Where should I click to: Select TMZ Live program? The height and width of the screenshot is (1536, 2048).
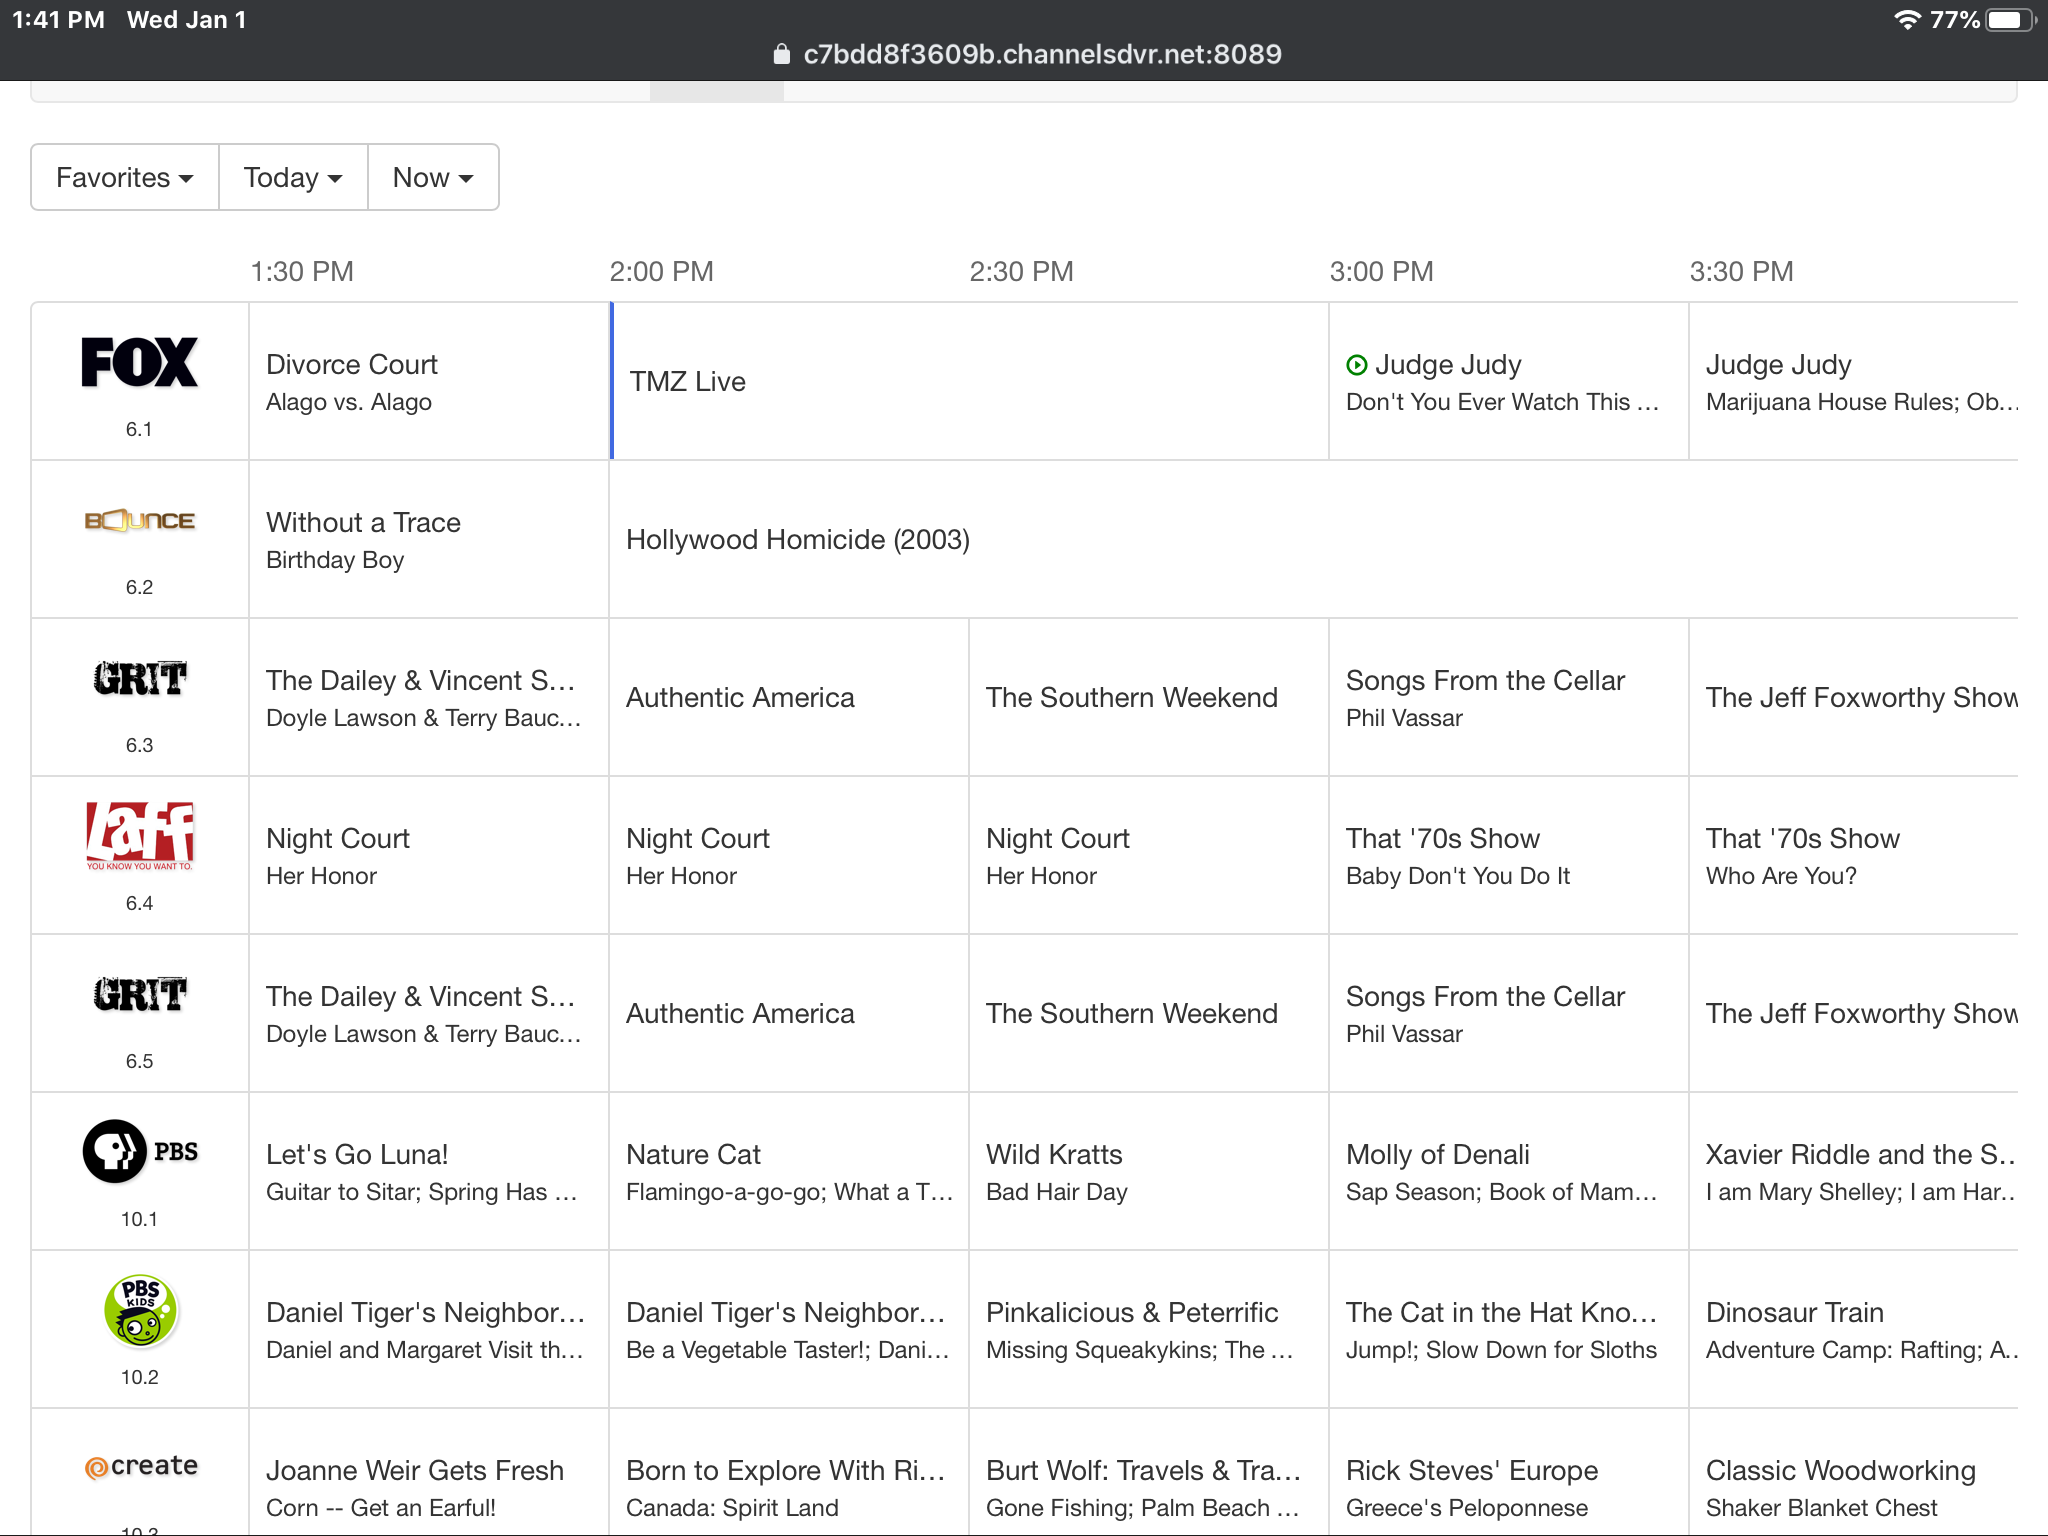(688, 381)
